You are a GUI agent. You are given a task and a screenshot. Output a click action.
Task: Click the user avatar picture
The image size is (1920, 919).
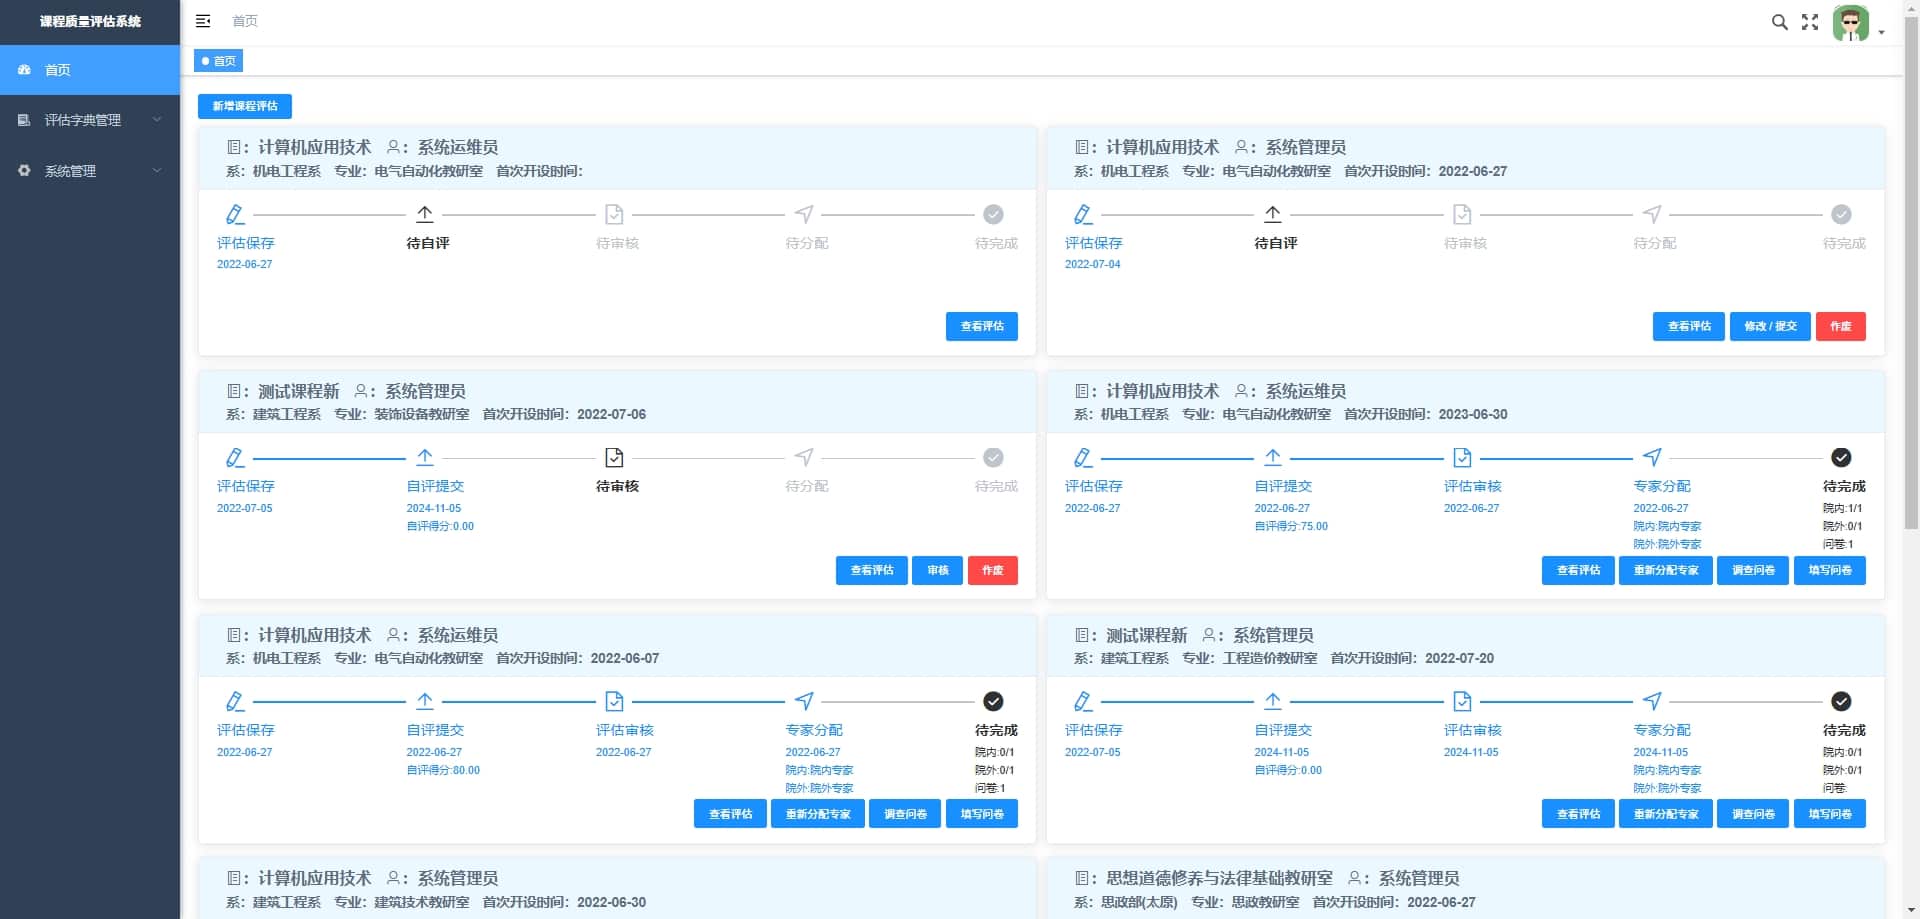[1850, 23]
